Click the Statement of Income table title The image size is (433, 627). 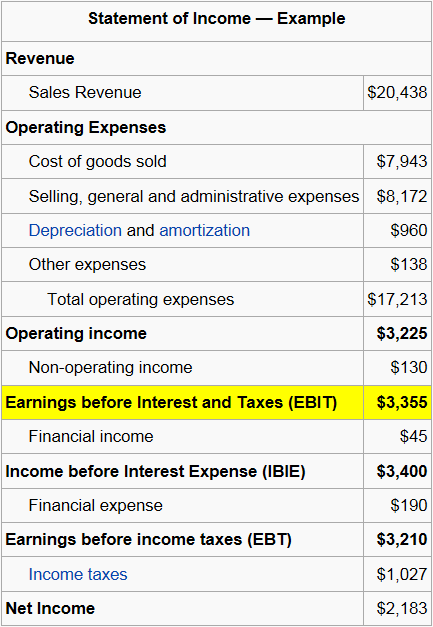(217, 19)
